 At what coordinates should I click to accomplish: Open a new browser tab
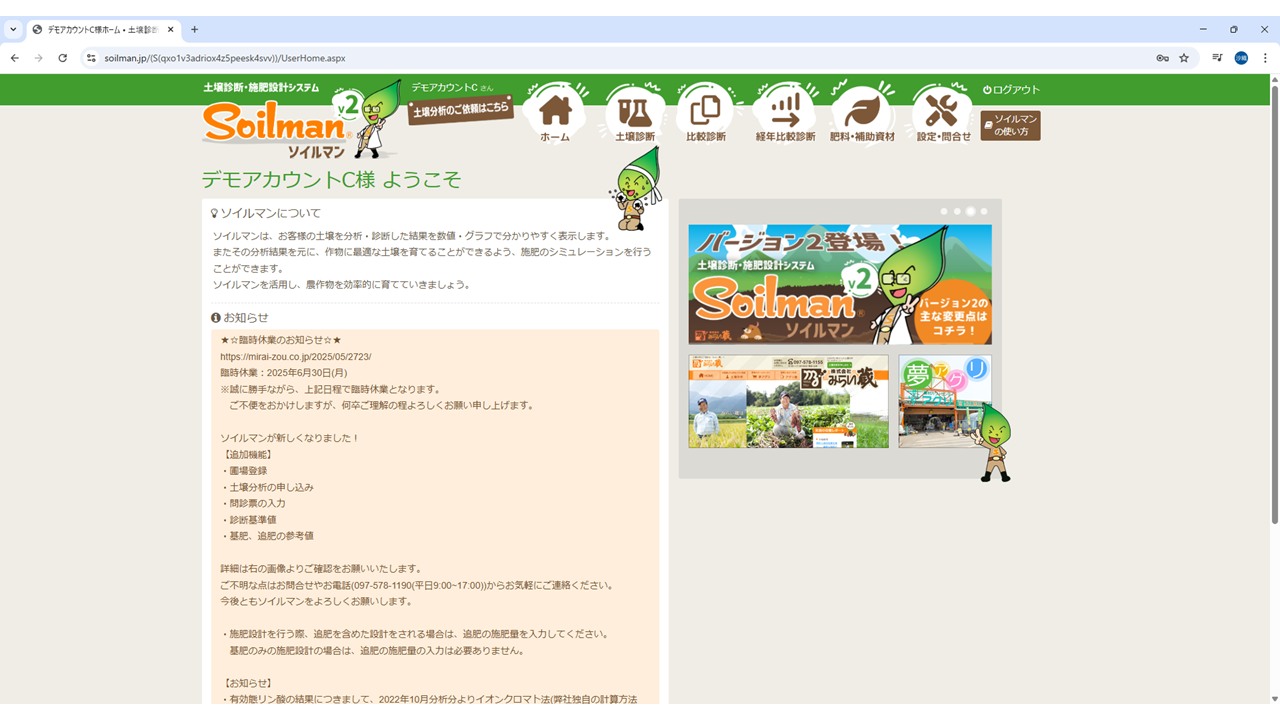tap(195, 30)
